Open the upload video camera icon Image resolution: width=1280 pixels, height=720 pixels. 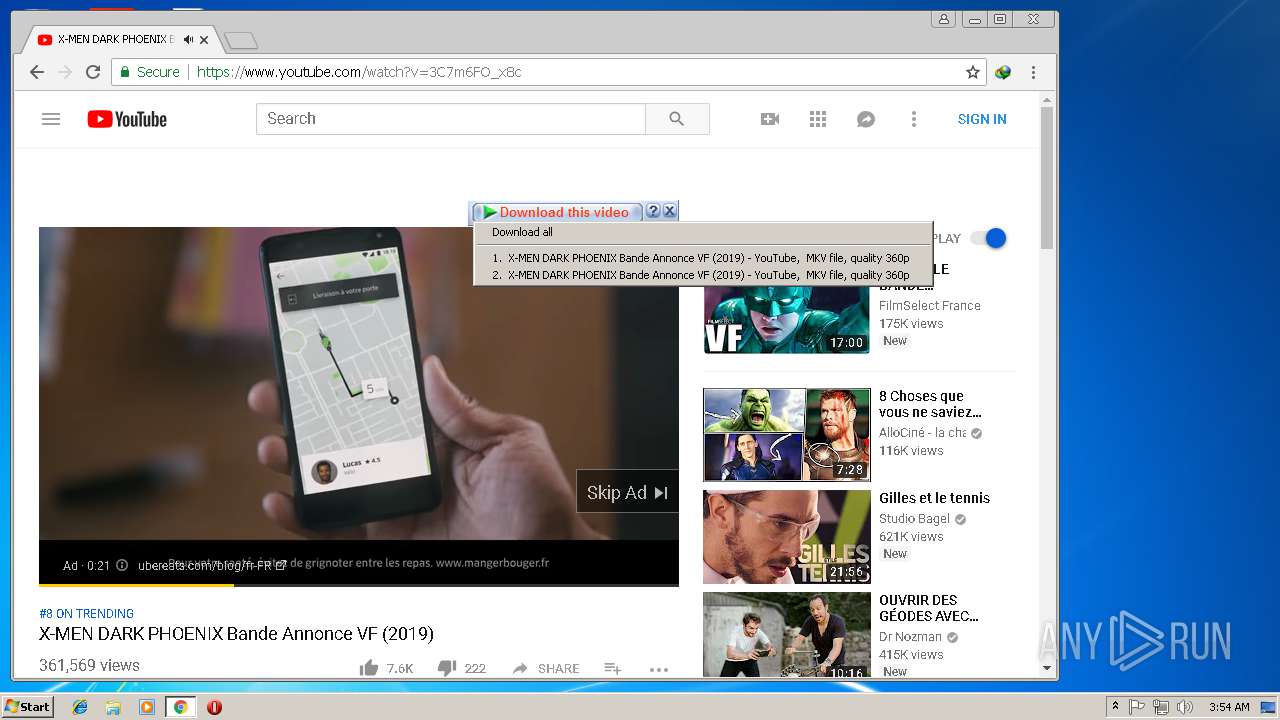pyautogui.click(x=770, y=119)
